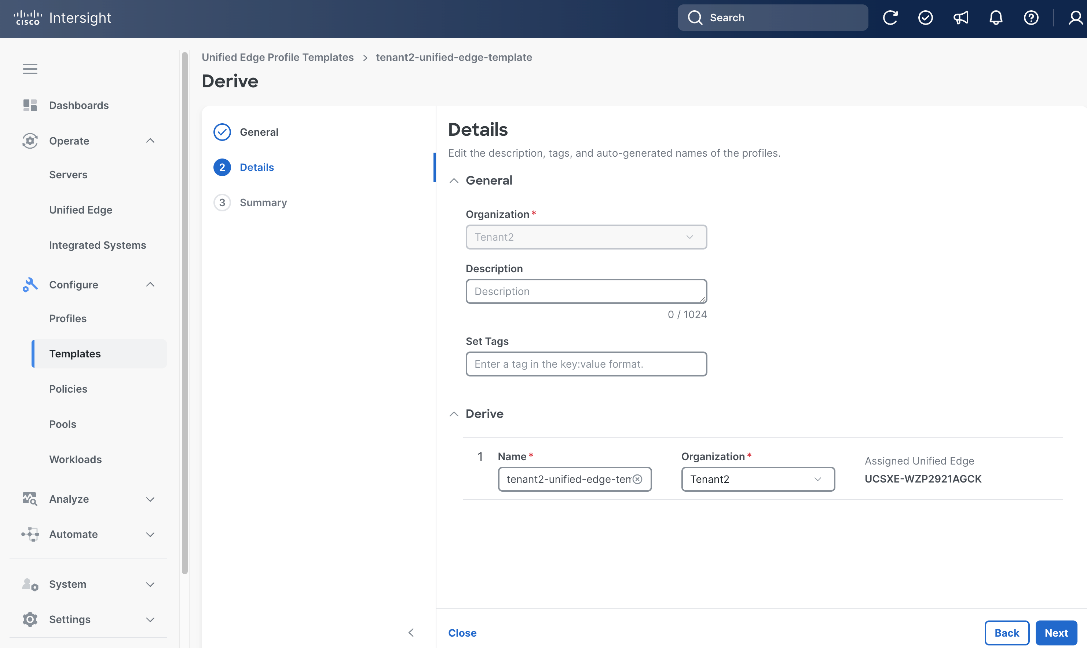This screenshot has width=1087, height=648.
Task: Open the notifications bell
Action: [996, 18]
